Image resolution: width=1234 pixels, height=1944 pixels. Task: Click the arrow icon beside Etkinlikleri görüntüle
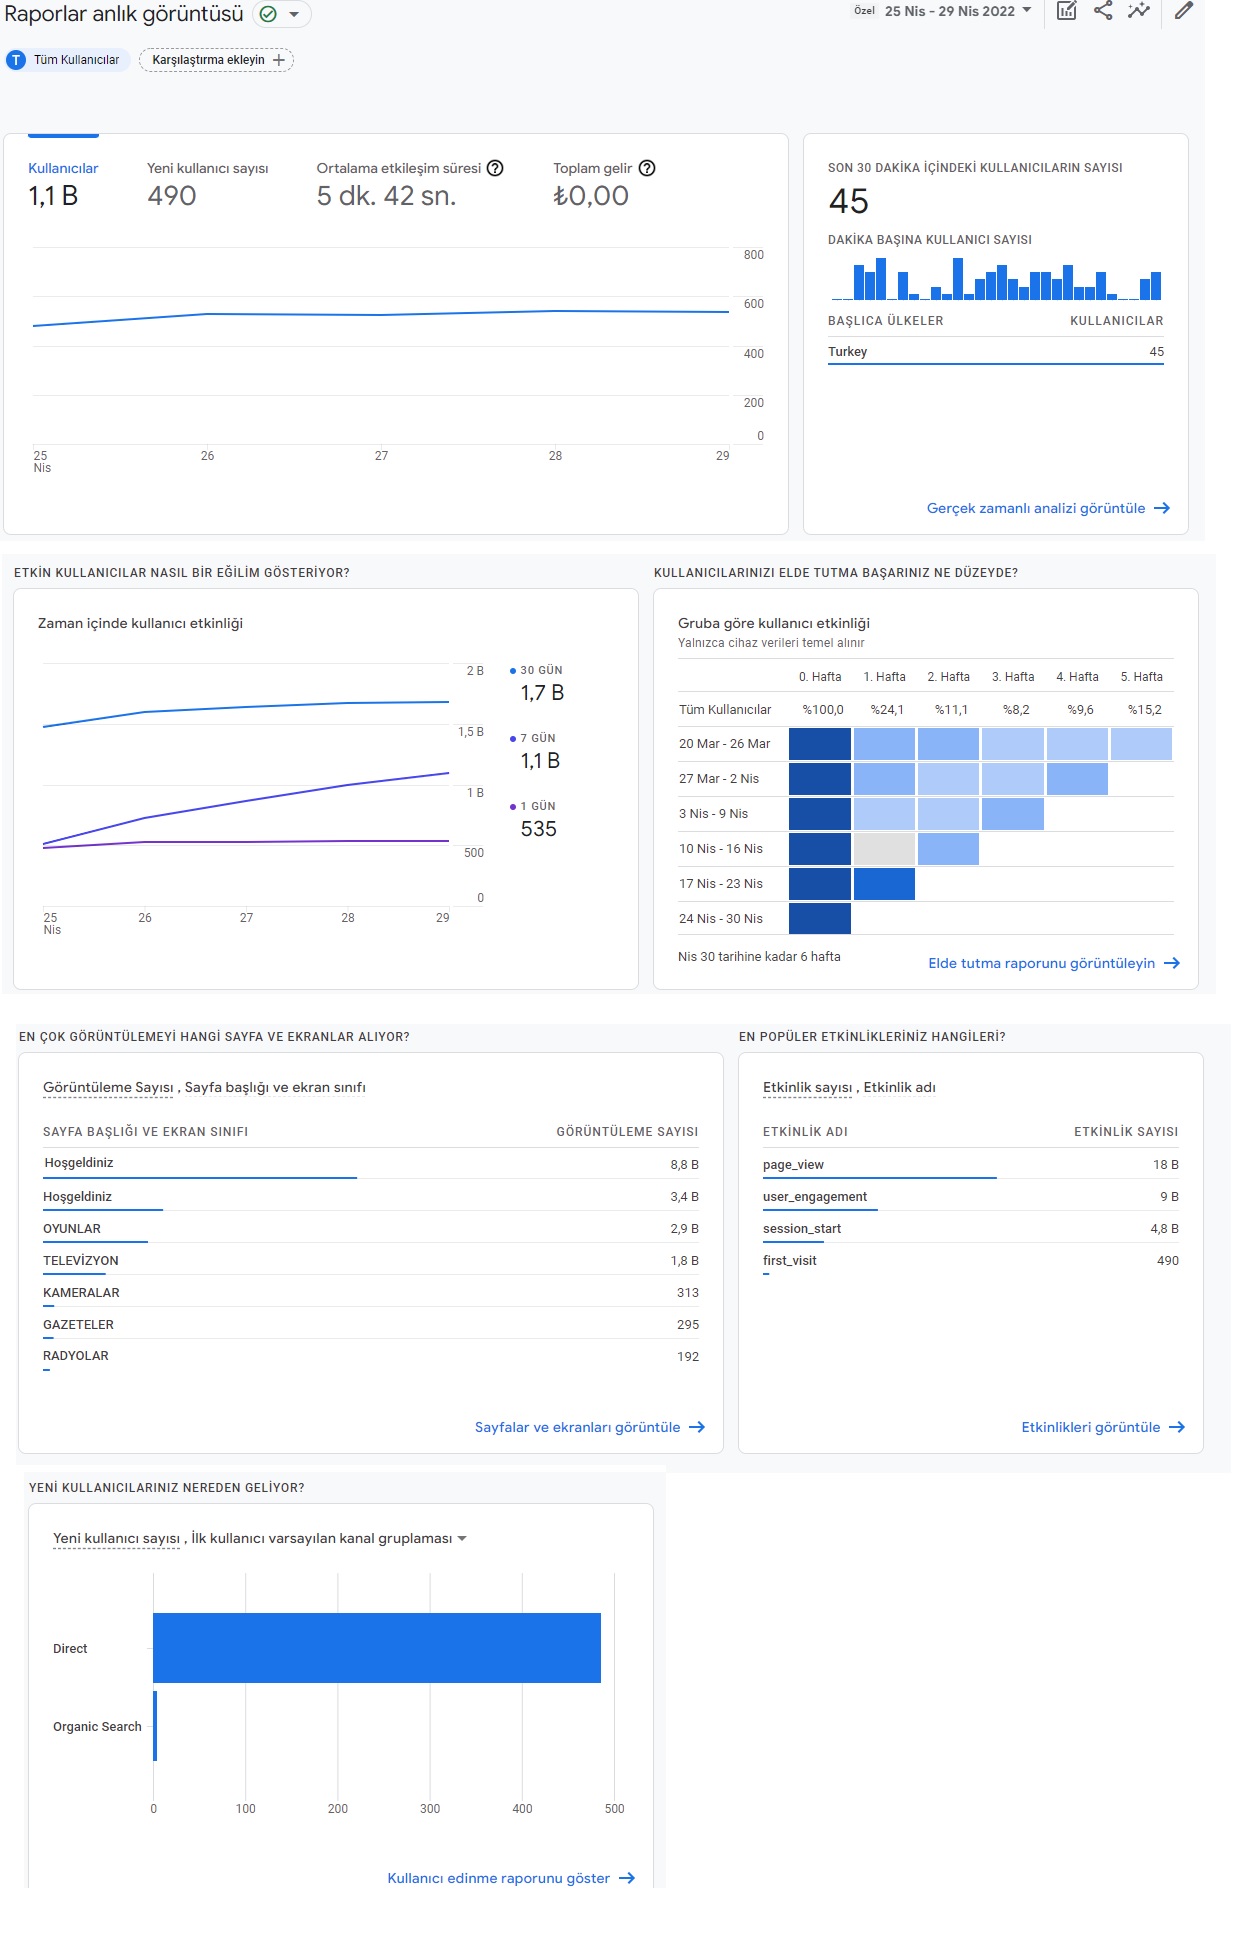[1177, 1427]
